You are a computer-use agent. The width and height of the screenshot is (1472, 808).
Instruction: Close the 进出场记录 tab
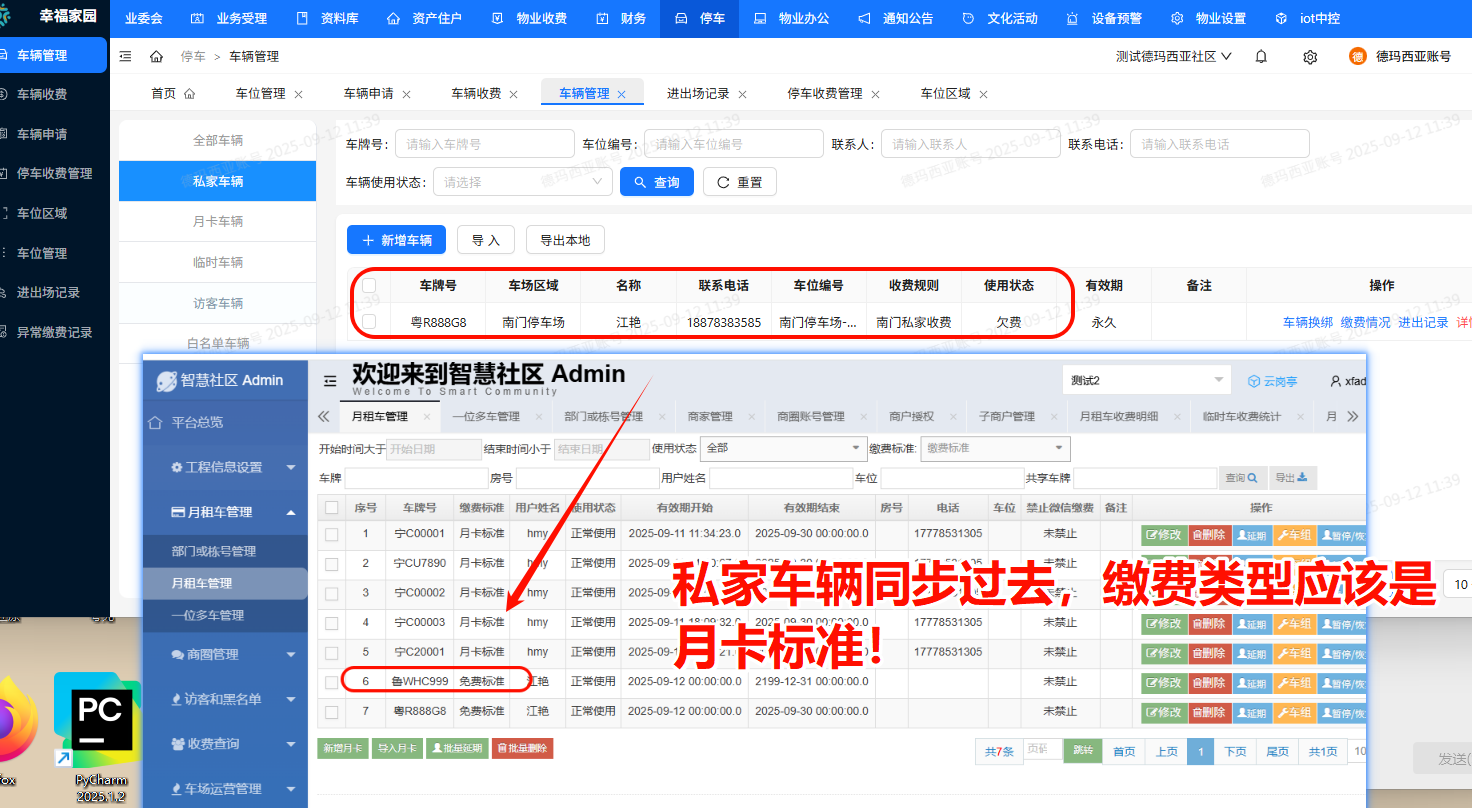tap(742, 94)
